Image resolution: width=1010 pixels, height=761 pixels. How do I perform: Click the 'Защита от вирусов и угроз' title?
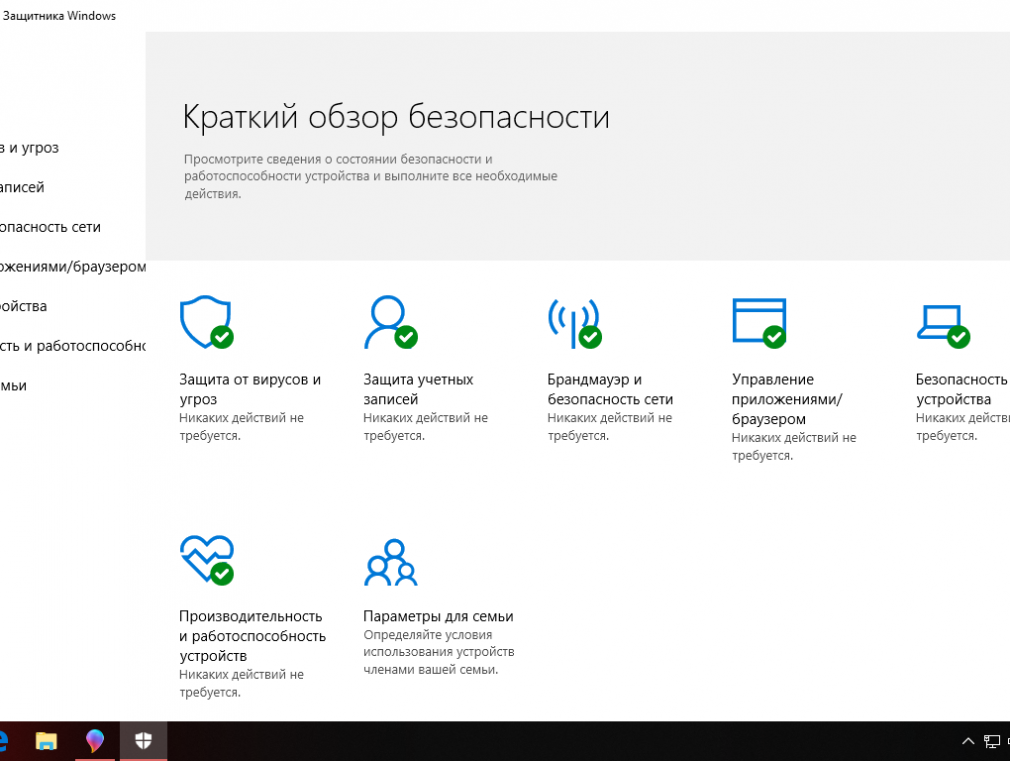[250, 389]
